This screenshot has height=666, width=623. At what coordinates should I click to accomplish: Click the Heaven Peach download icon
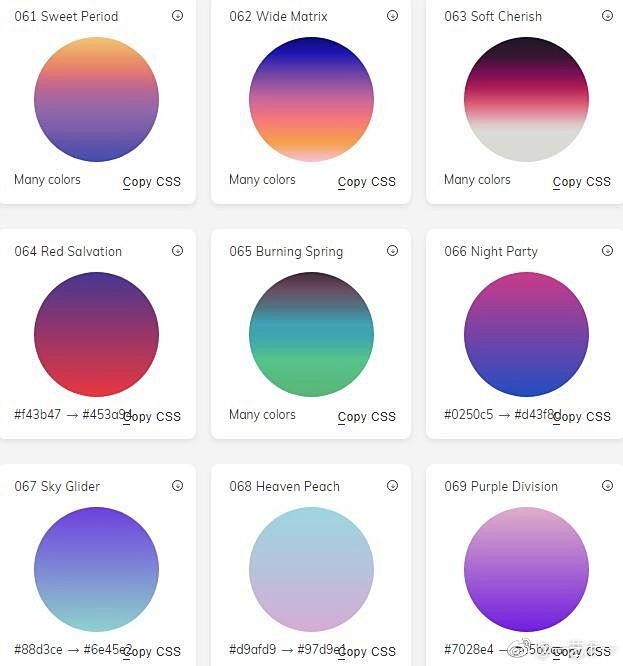pyautogui.click(x=392, y=486)
